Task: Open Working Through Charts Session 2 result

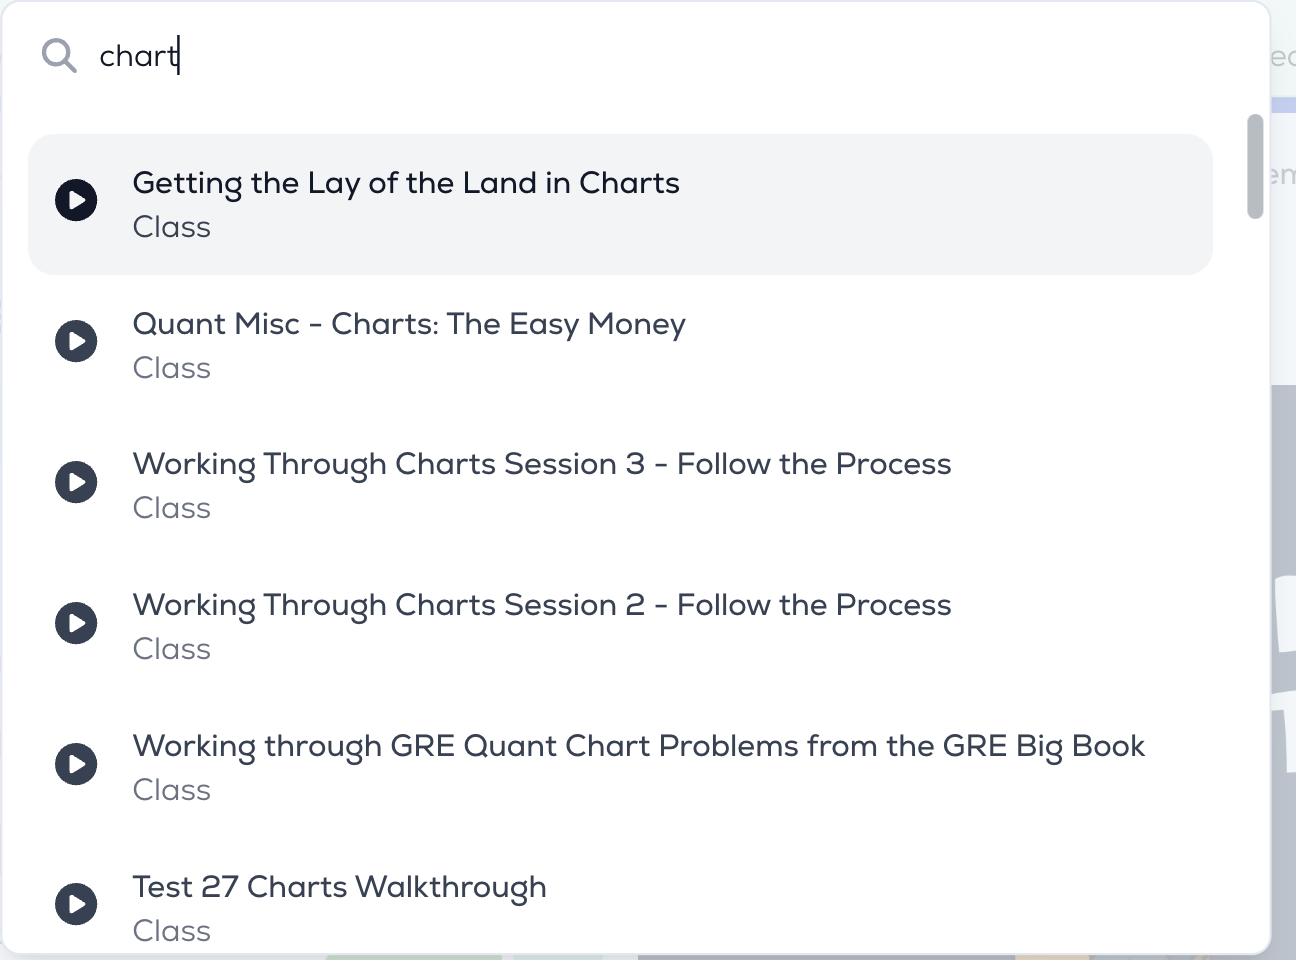Action: pyautogui.click(x=620, y=627)
